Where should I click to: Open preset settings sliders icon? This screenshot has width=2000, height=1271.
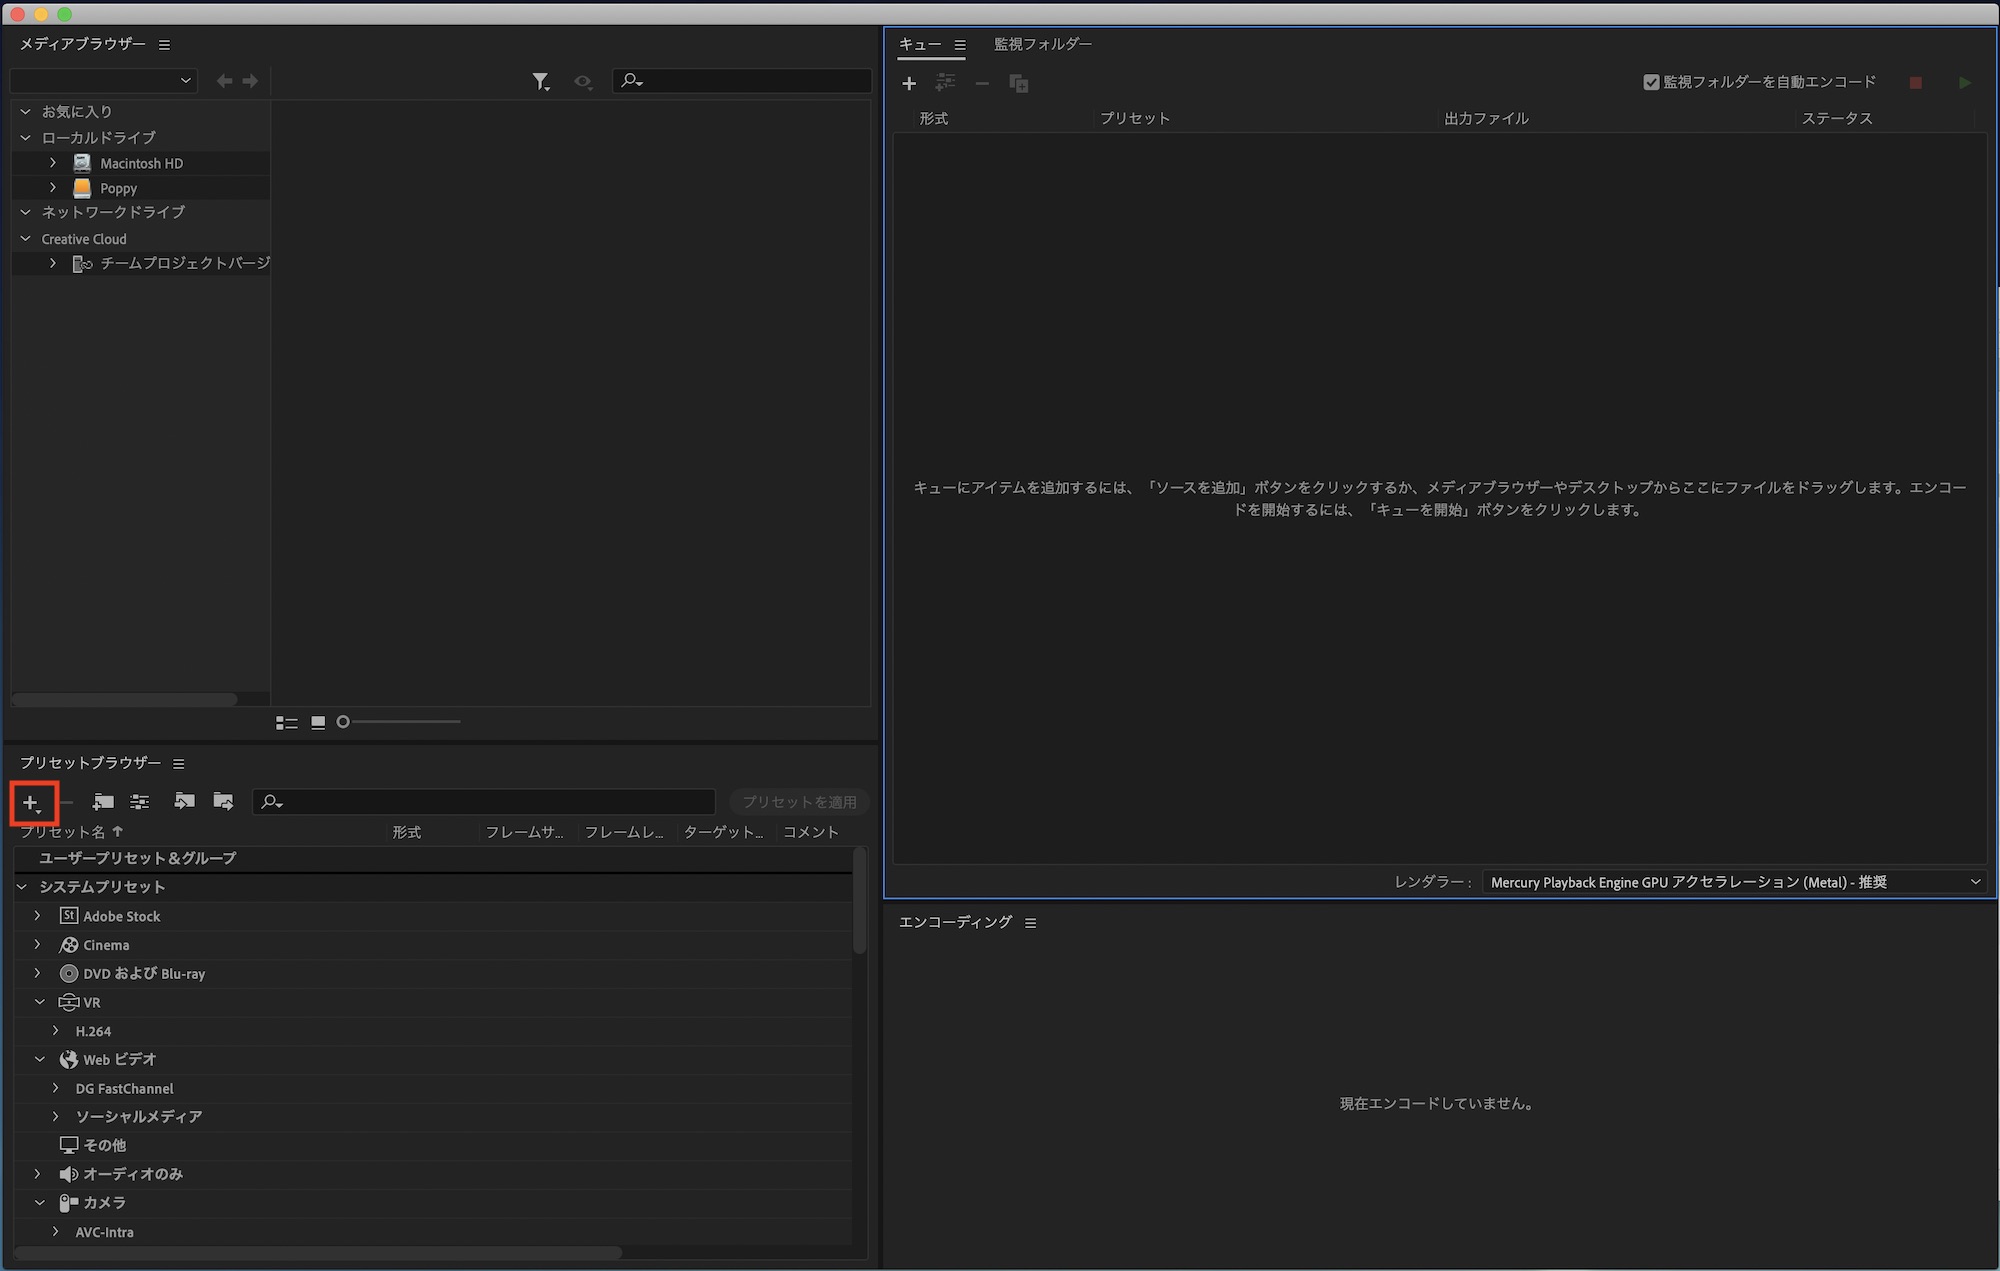click(x=140, y=802)
